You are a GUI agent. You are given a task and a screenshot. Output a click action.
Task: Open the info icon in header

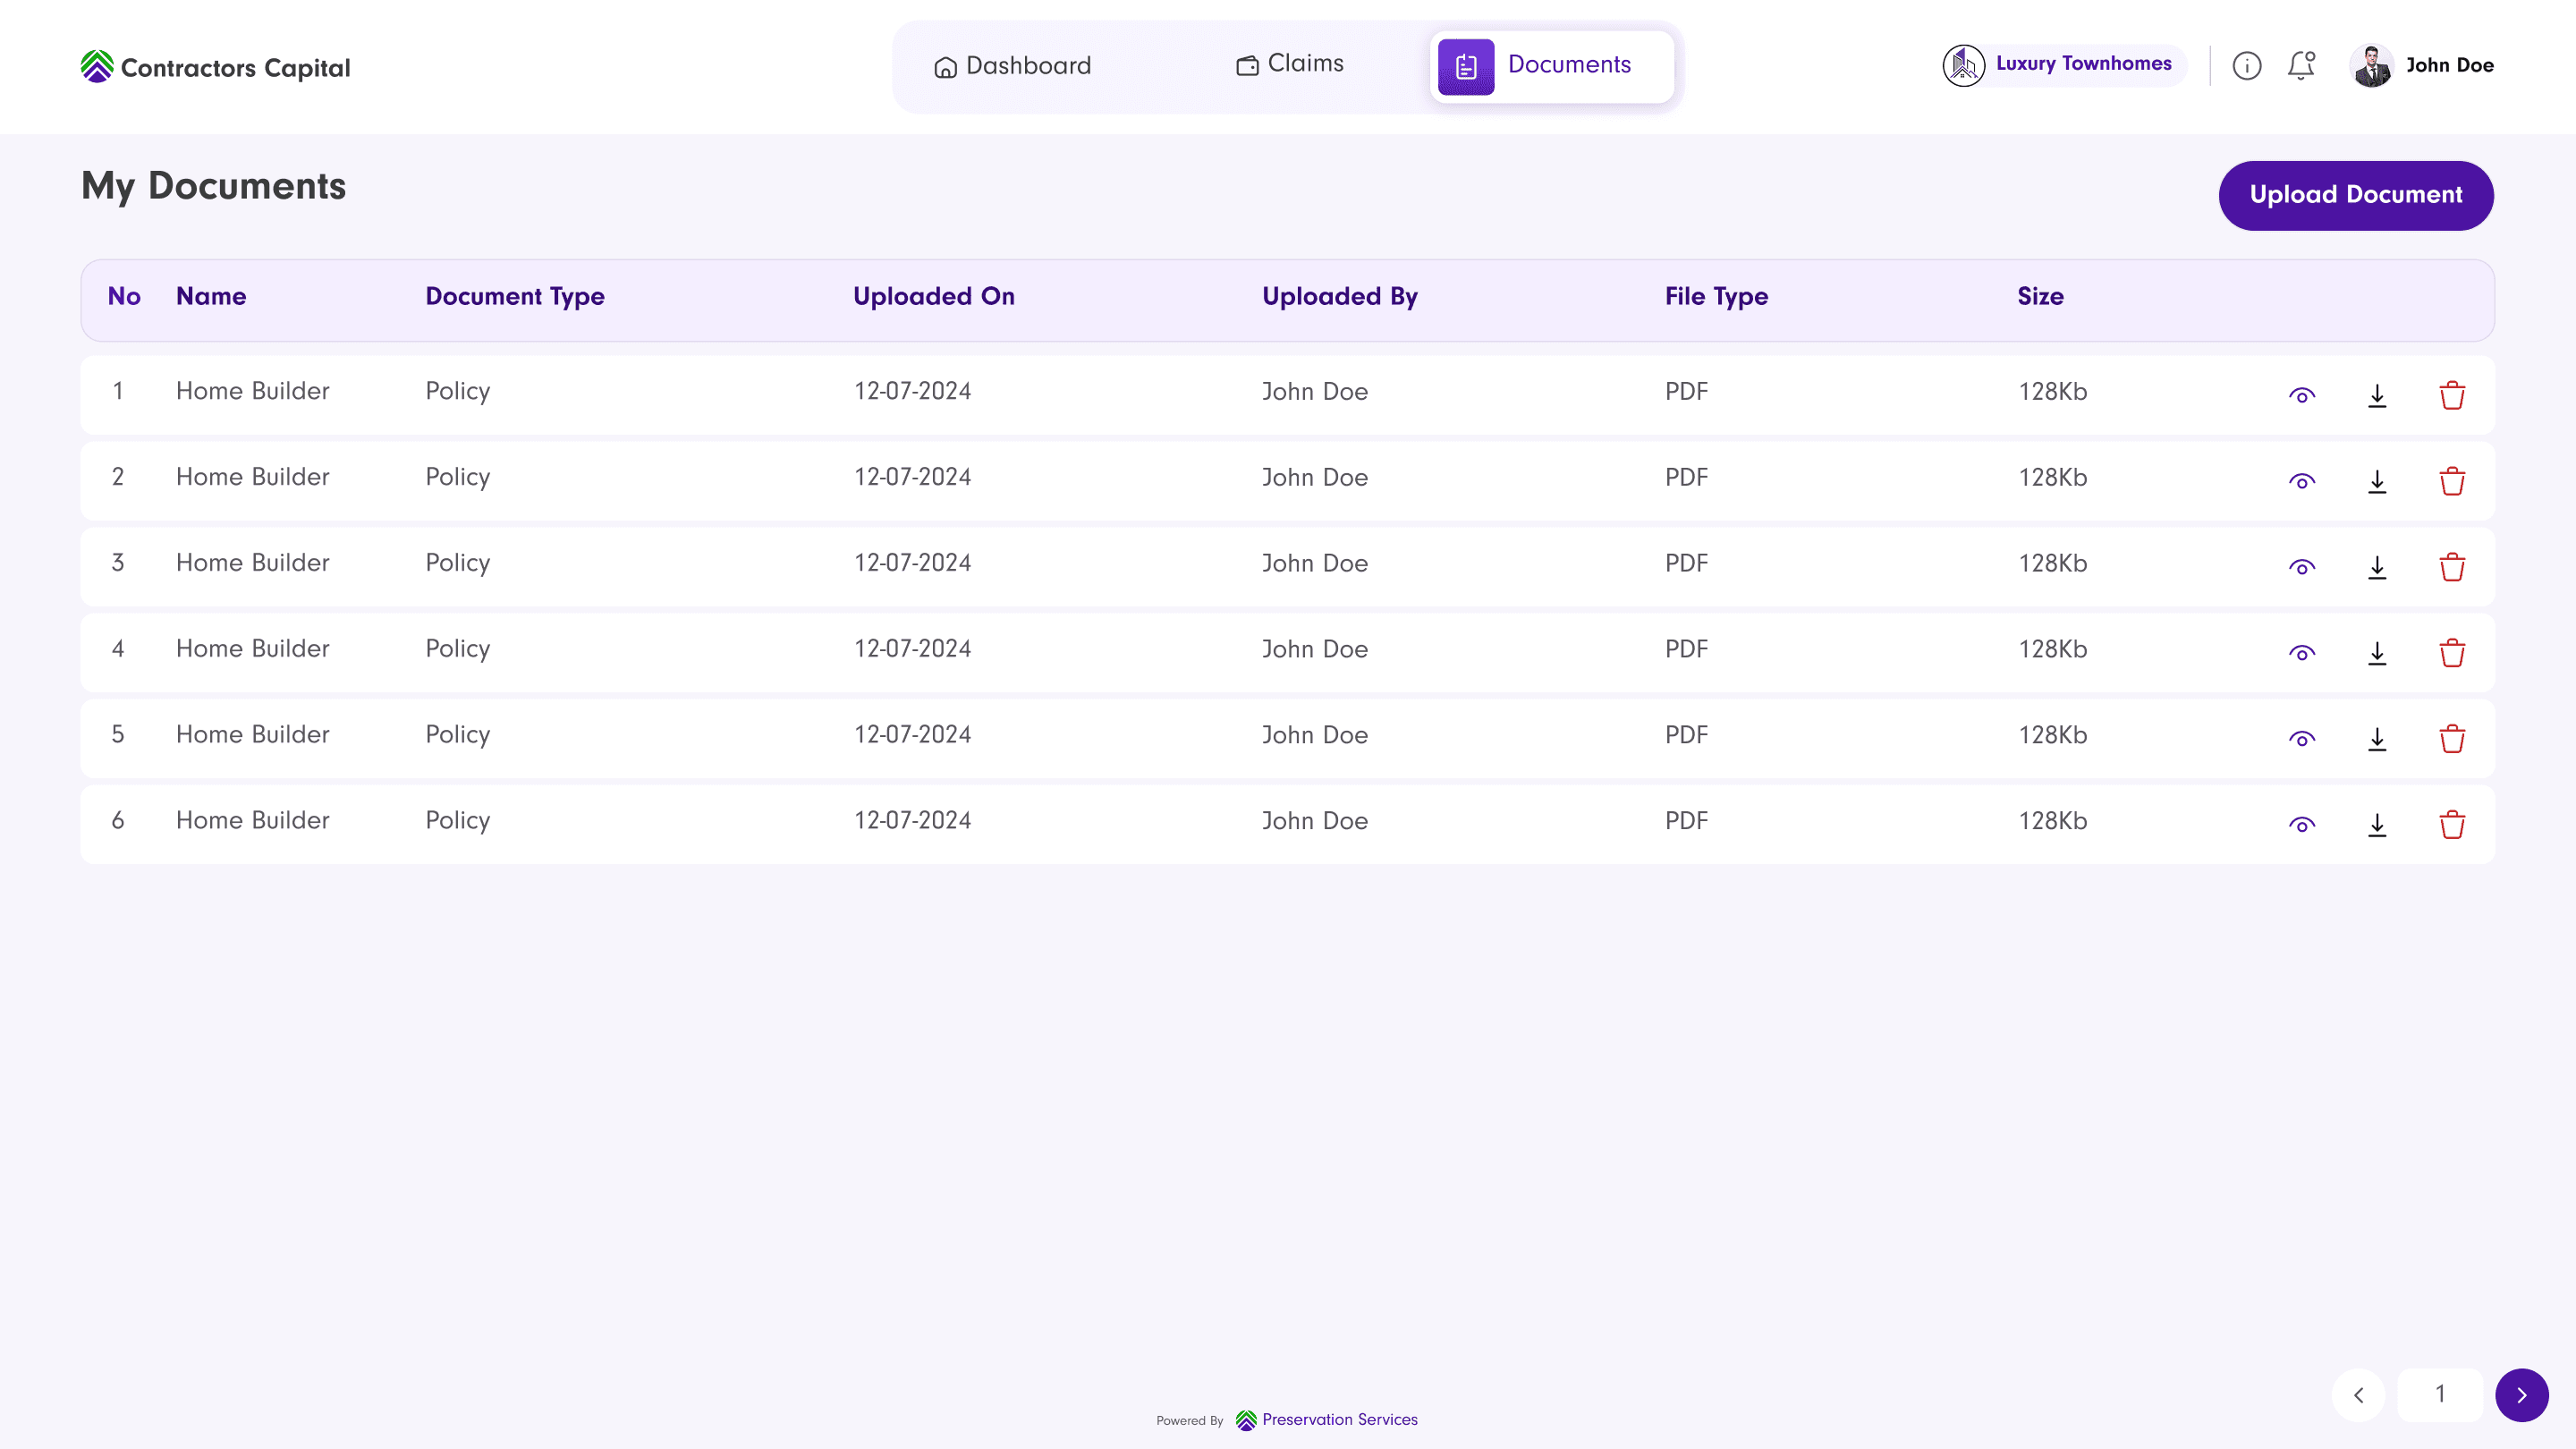coord(2246,66)
